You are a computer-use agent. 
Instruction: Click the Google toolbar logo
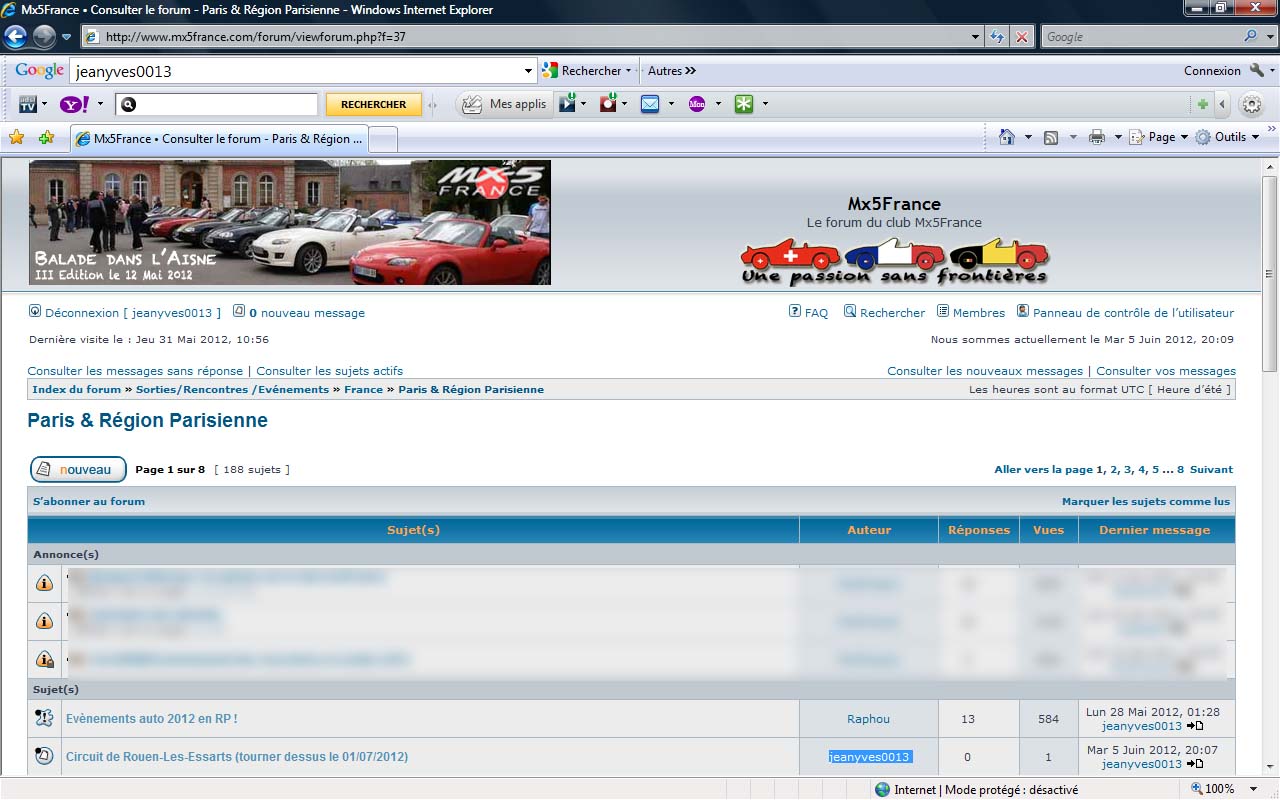click(39, 71)
